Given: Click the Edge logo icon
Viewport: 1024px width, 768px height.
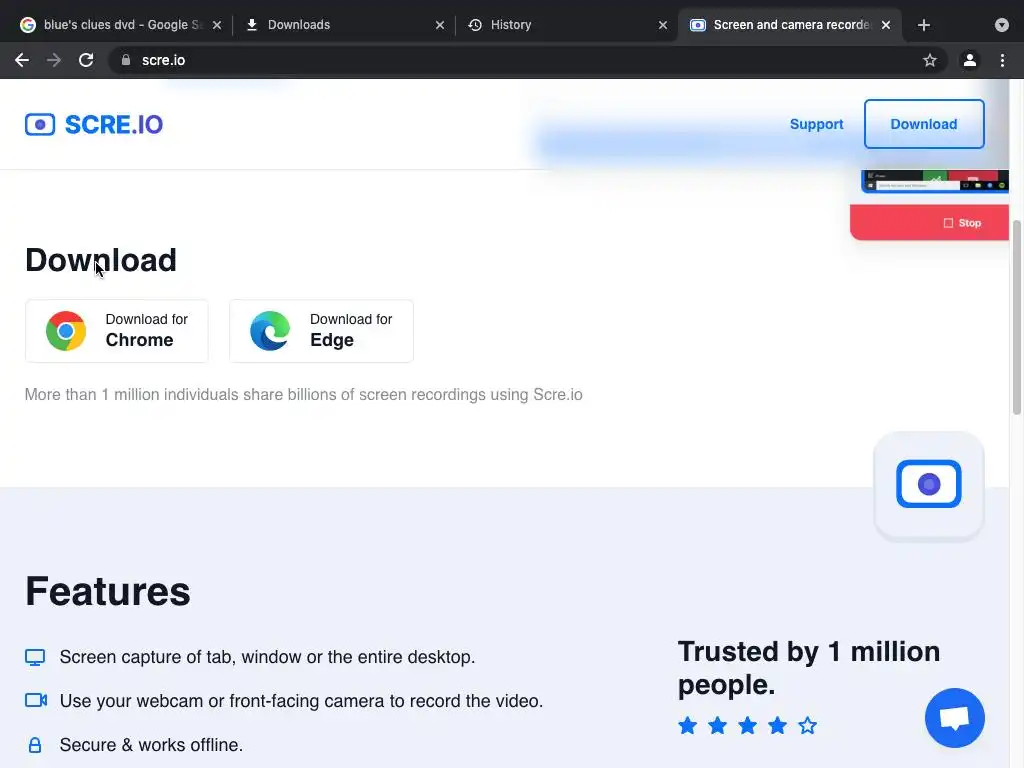Looking at the screenshot, I should coord(270,331).
